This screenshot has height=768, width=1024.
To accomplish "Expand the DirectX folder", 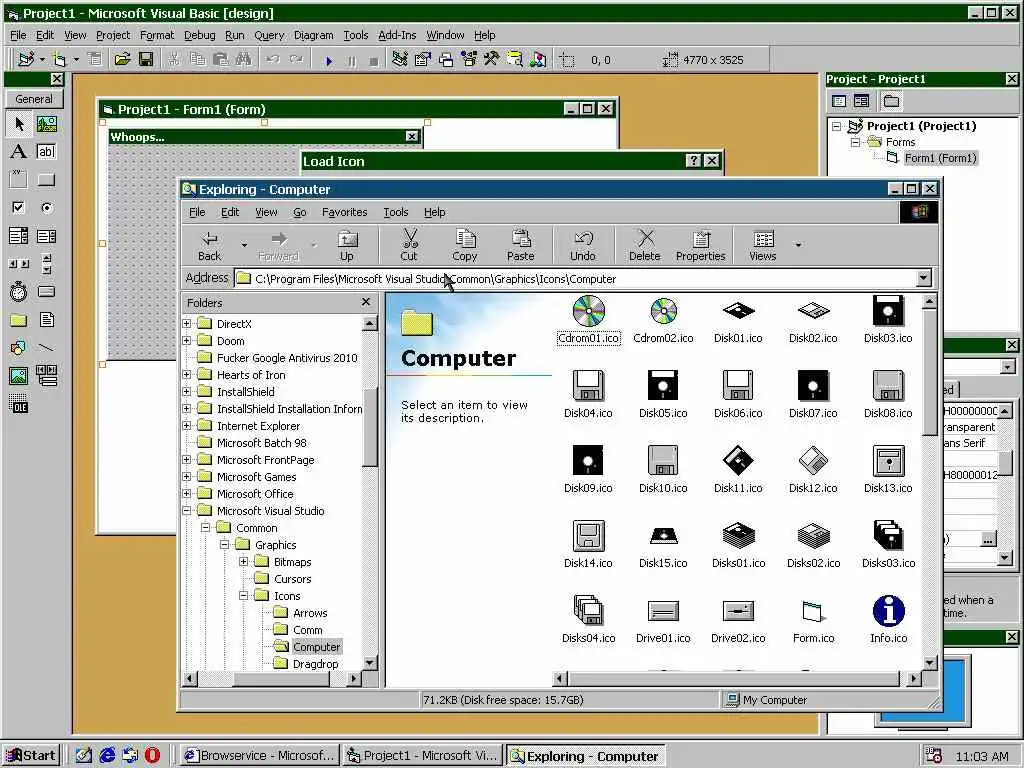I will coord(187,323).
